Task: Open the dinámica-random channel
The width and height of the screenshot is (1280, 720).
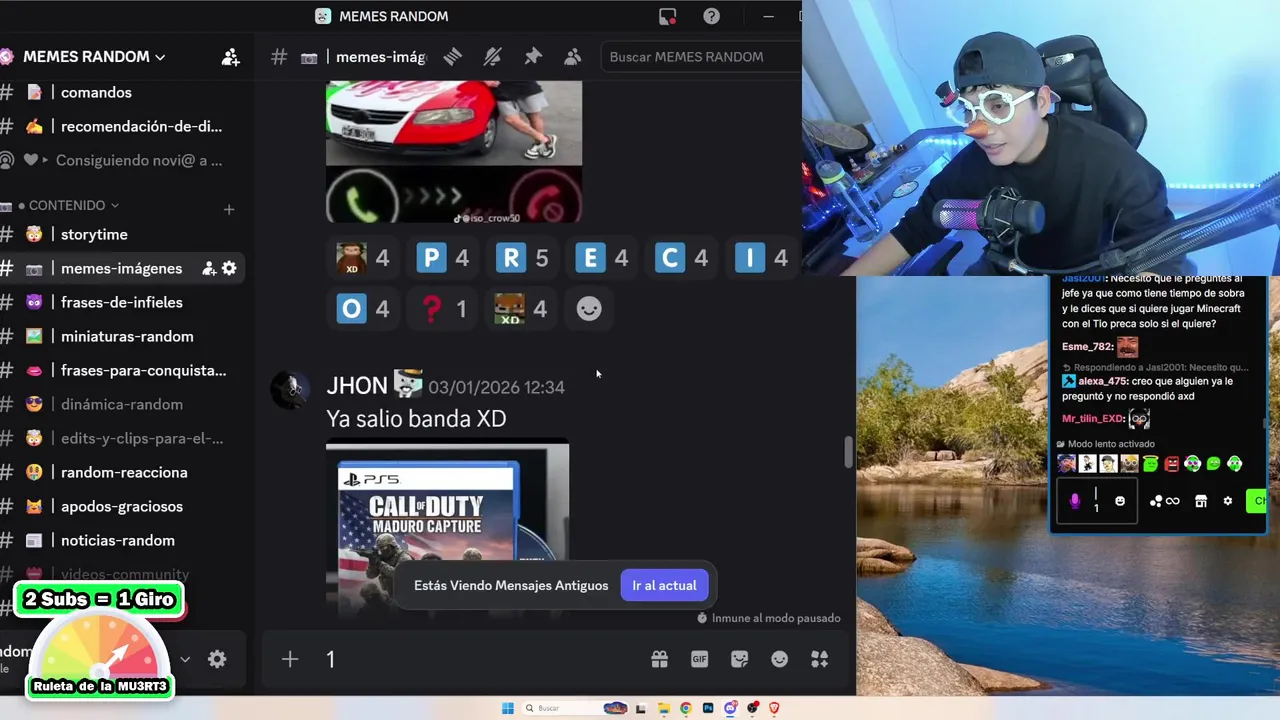Action: tap(120, 404)
